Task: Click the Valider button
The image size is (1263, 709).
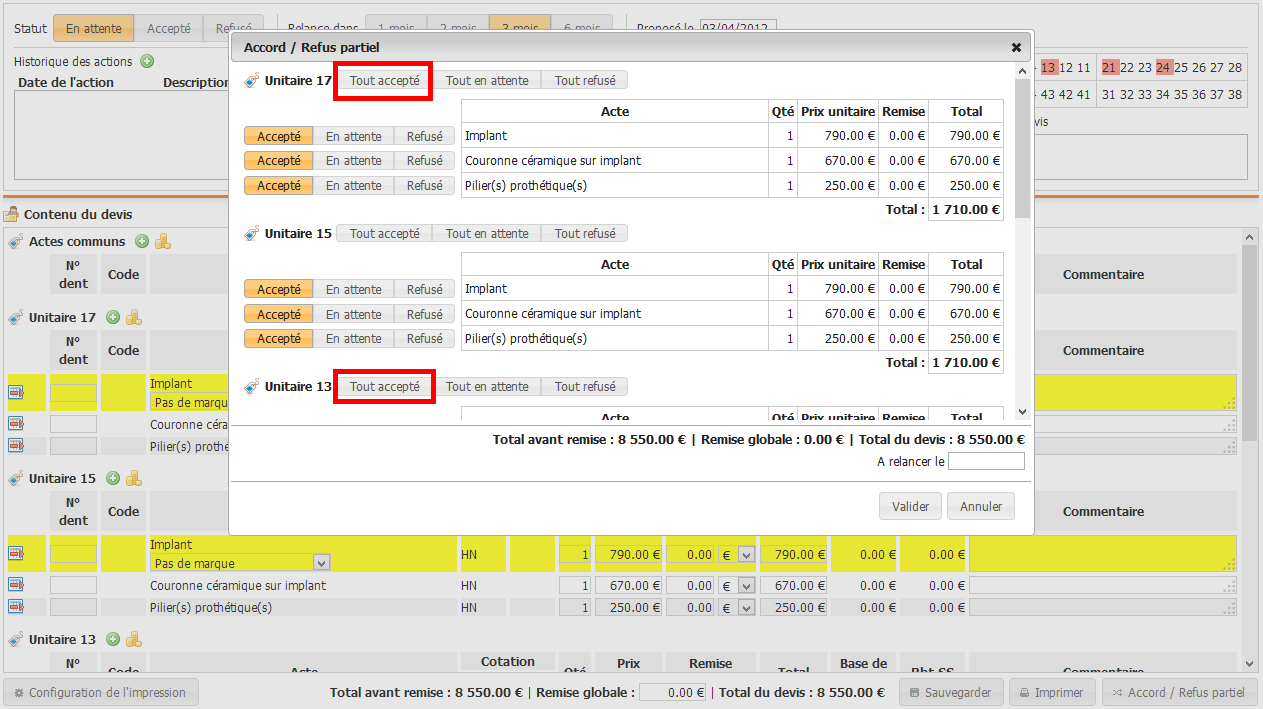Action: pos(910,506)
